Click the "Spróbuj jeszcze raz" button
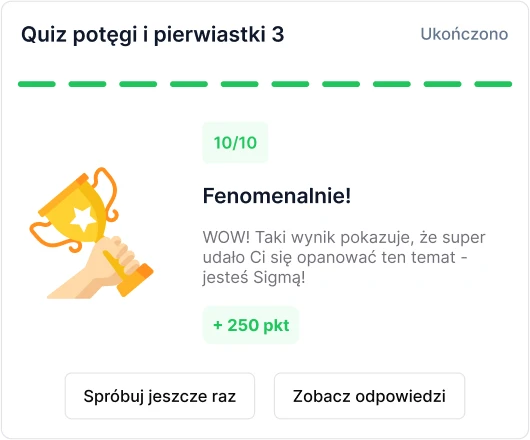This screenshot has height=440, width=530. click(x=160, y=396)
